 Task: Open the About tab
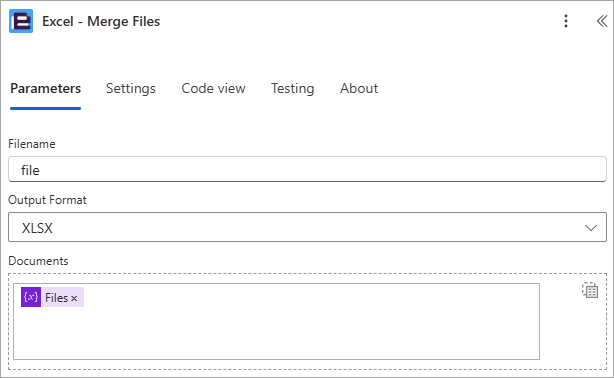[x=359, y=89]
